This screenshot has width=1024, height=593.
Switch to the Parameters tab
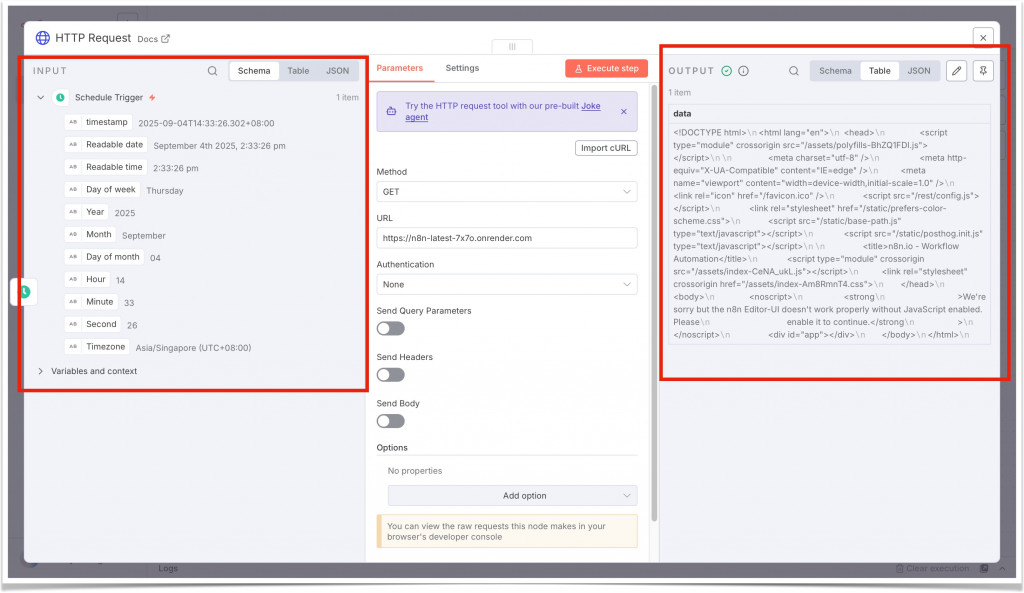400,68
